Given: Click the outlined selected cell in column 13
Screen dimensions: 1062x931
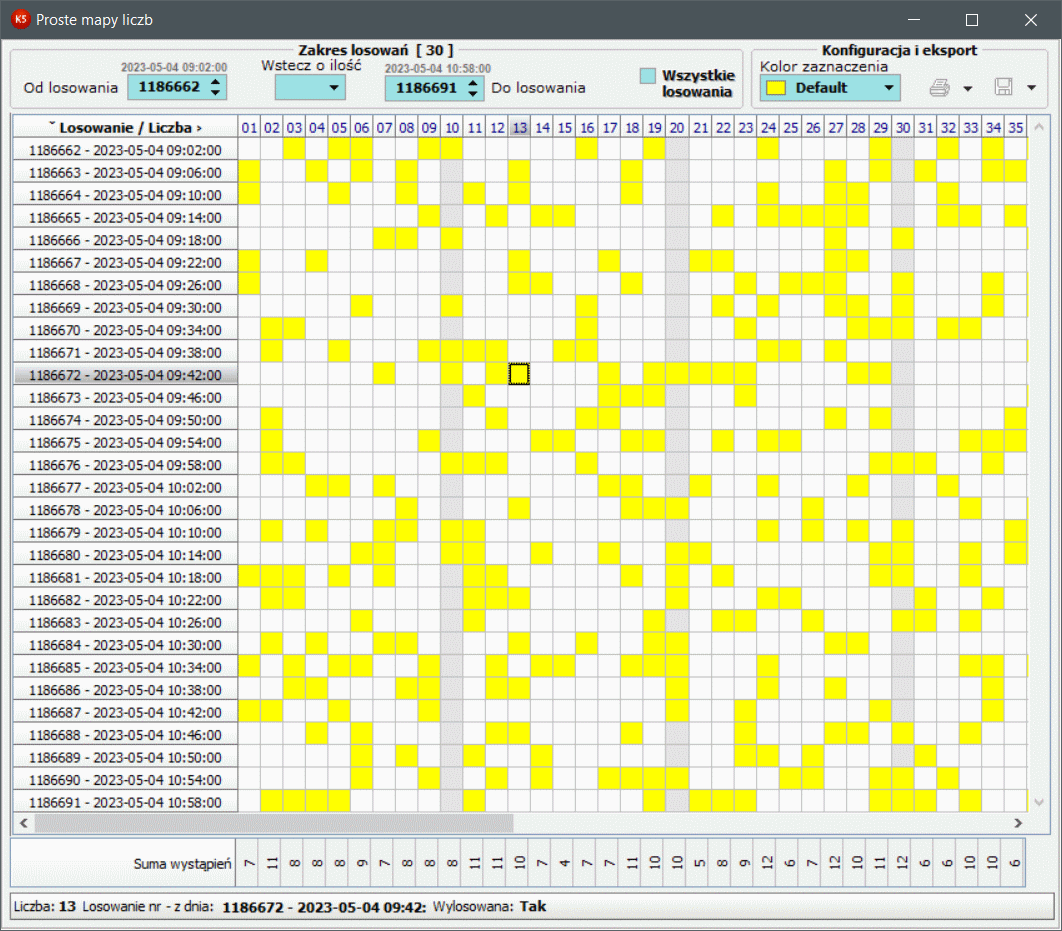Looking at the screenshot, I should point(519,374).
